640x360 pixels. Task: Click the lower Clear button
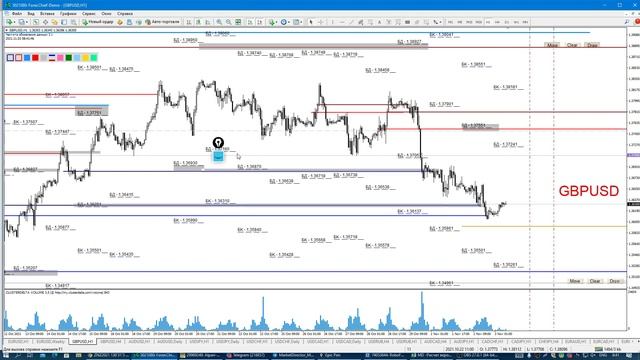click(x=595, y=281)
